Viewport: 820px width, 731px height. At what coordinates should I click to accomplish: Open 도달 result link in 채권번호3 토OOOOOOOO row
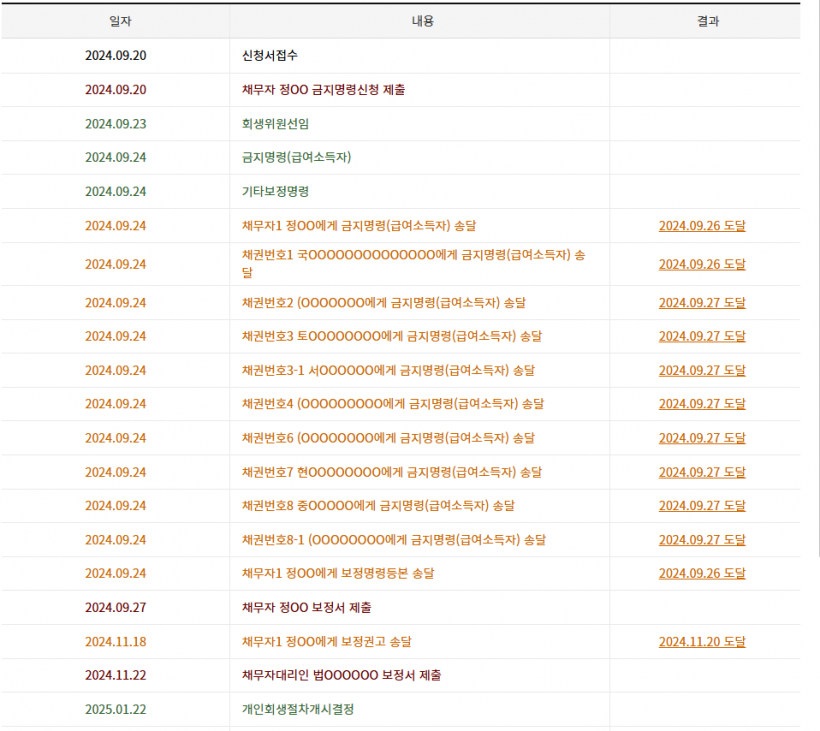coord(702,336)
